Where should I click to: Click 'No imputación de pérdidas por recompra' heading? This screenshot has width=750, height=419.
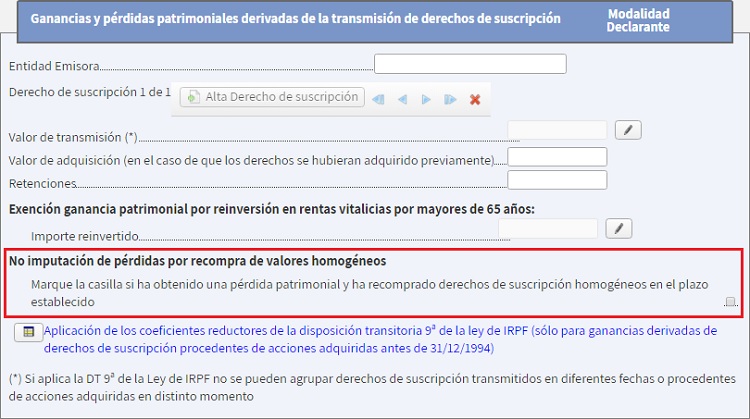198,261
